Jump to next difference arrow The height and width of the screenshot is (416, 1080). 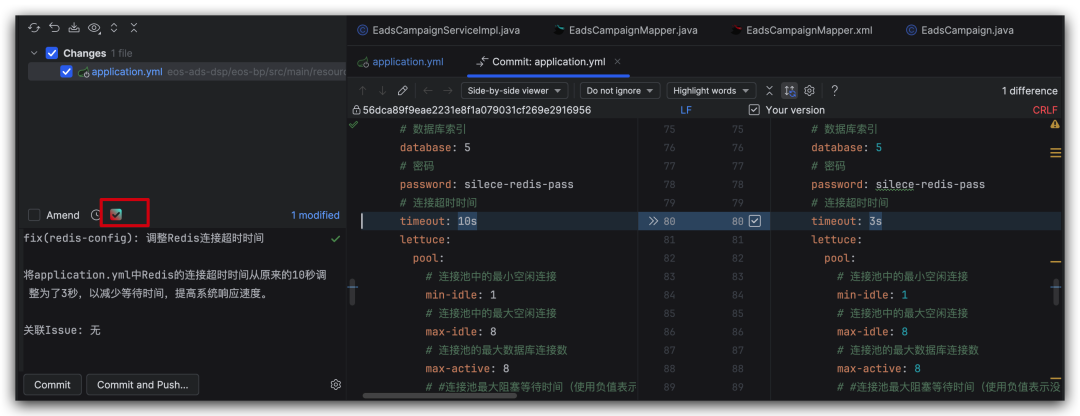tap(383, 91)
